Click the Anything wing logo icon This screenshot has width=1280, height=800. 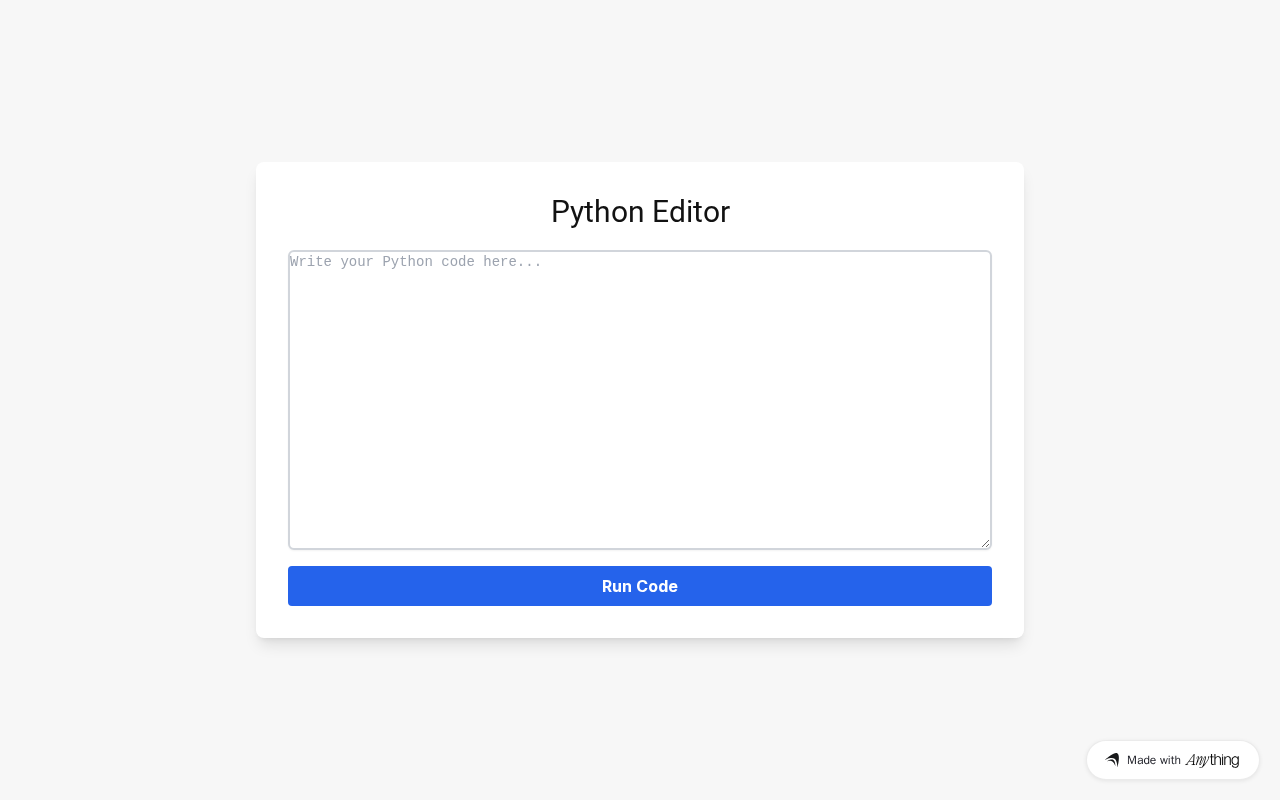coord(1112,760)
